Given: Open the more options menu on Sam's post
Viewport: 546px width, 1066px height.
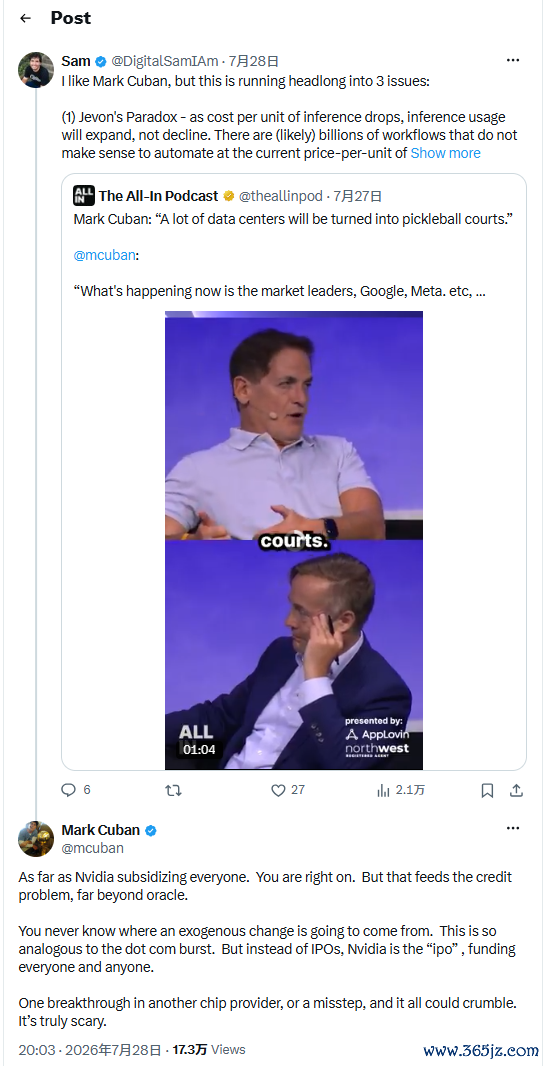Looking at the screenshot, I should point(513,61).
